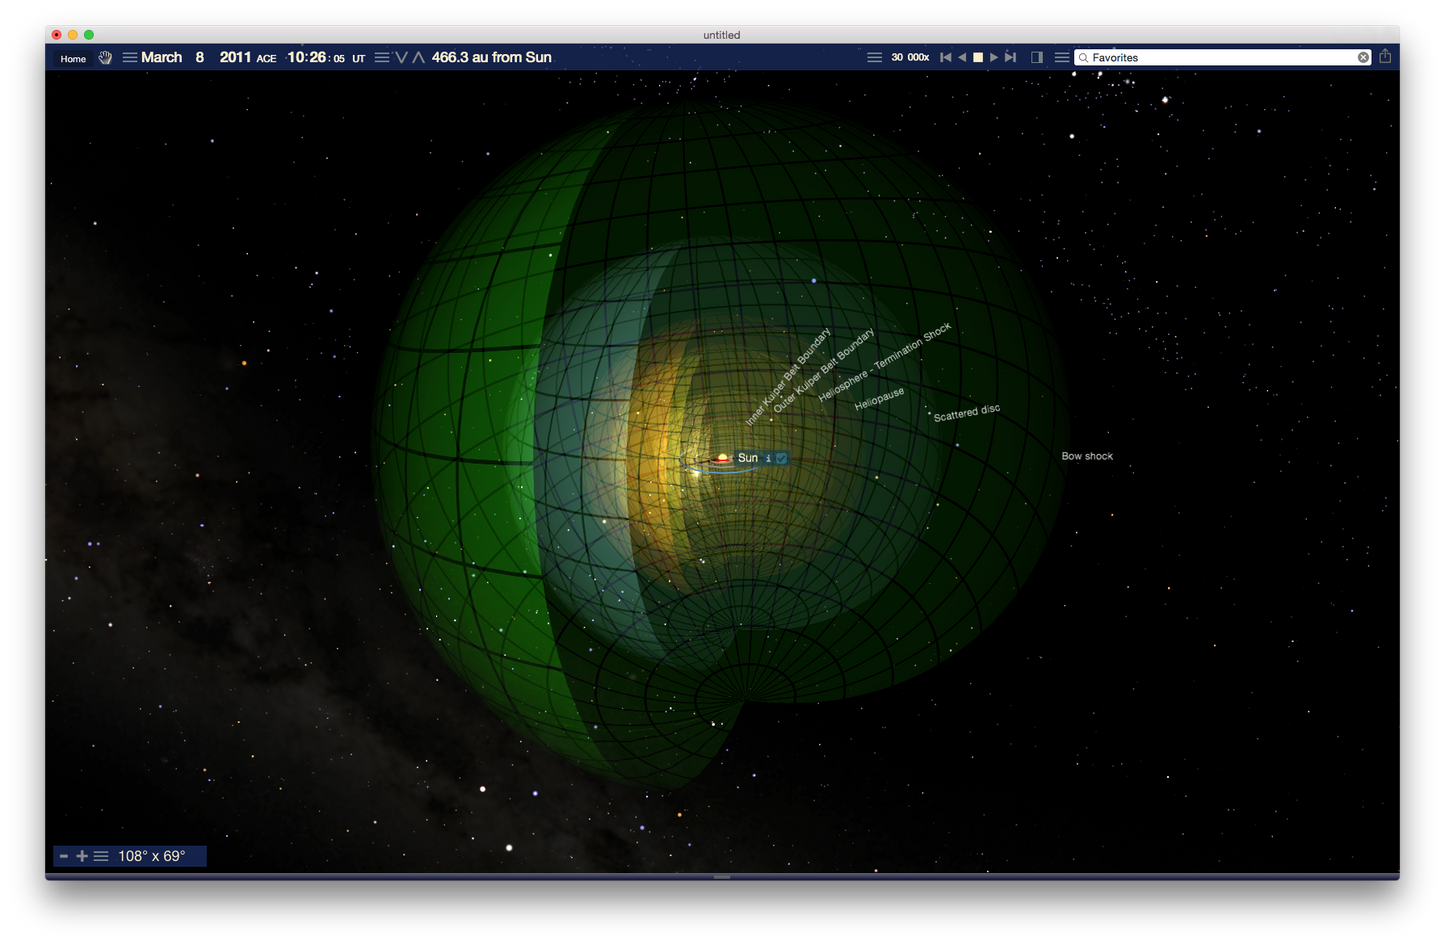Toggle the side panel
Screen dimensions: 1445x945
click(x=1037, y=58)
